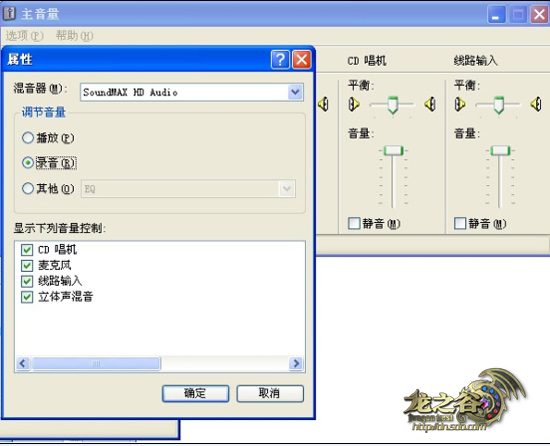550x446 pixels.
Task: Click left speaker icon under CD 唱机 balance
Action: pos(354,104)
